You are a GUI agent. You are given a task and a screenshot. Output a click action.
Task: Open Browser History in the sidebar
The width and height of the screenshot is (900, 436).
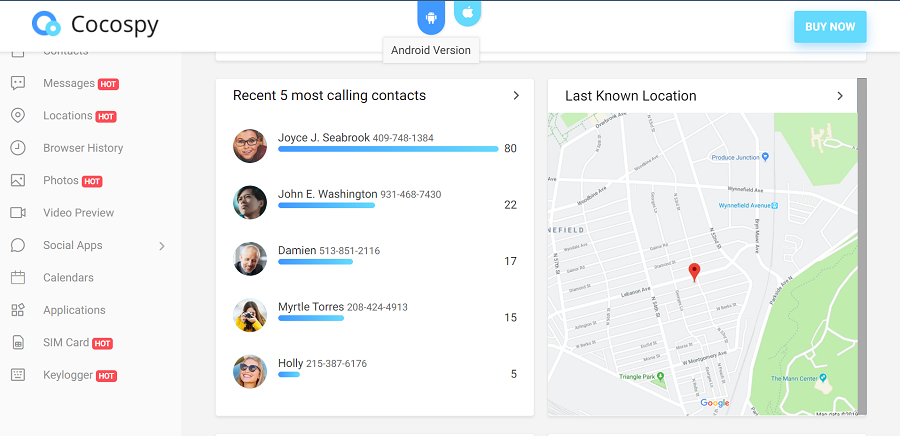tap(83, 148)
